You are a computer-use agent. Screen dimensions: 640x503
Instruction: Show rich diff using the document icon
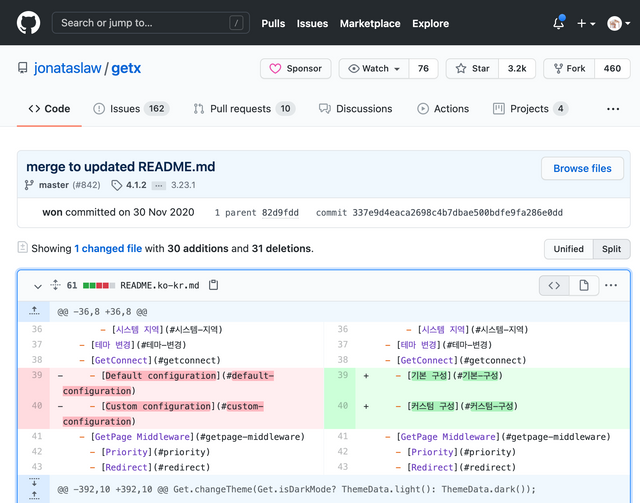[x=583, y=286]
